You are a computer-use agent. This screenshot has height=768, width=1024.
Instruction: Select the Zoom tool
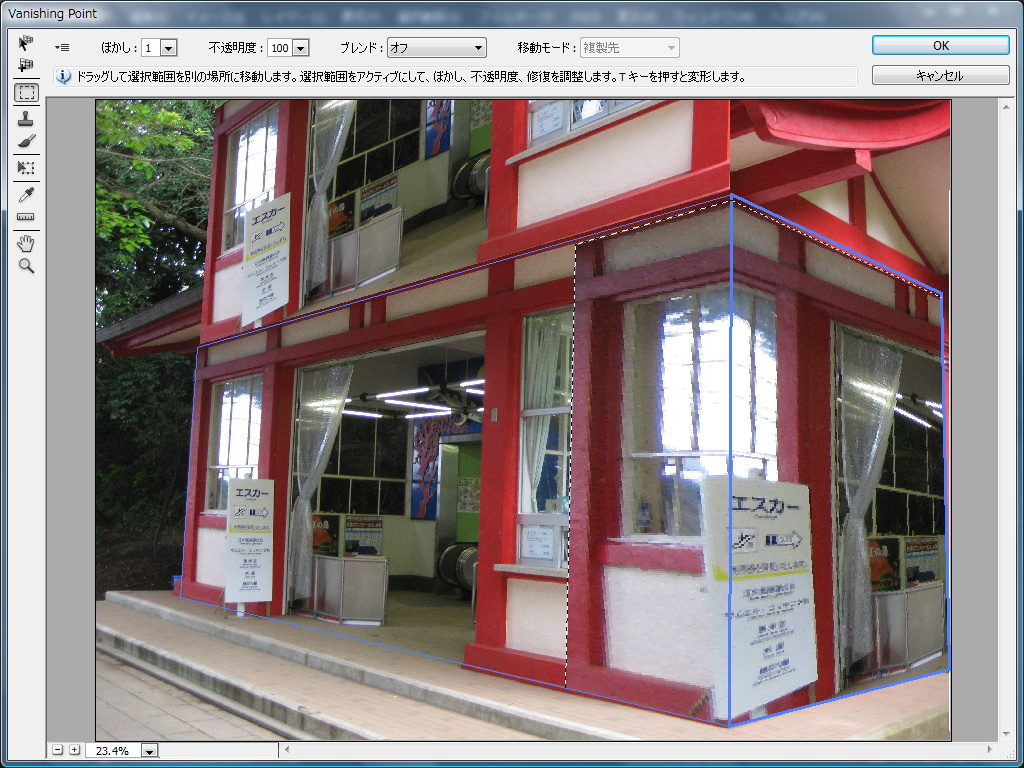point(25,266)
